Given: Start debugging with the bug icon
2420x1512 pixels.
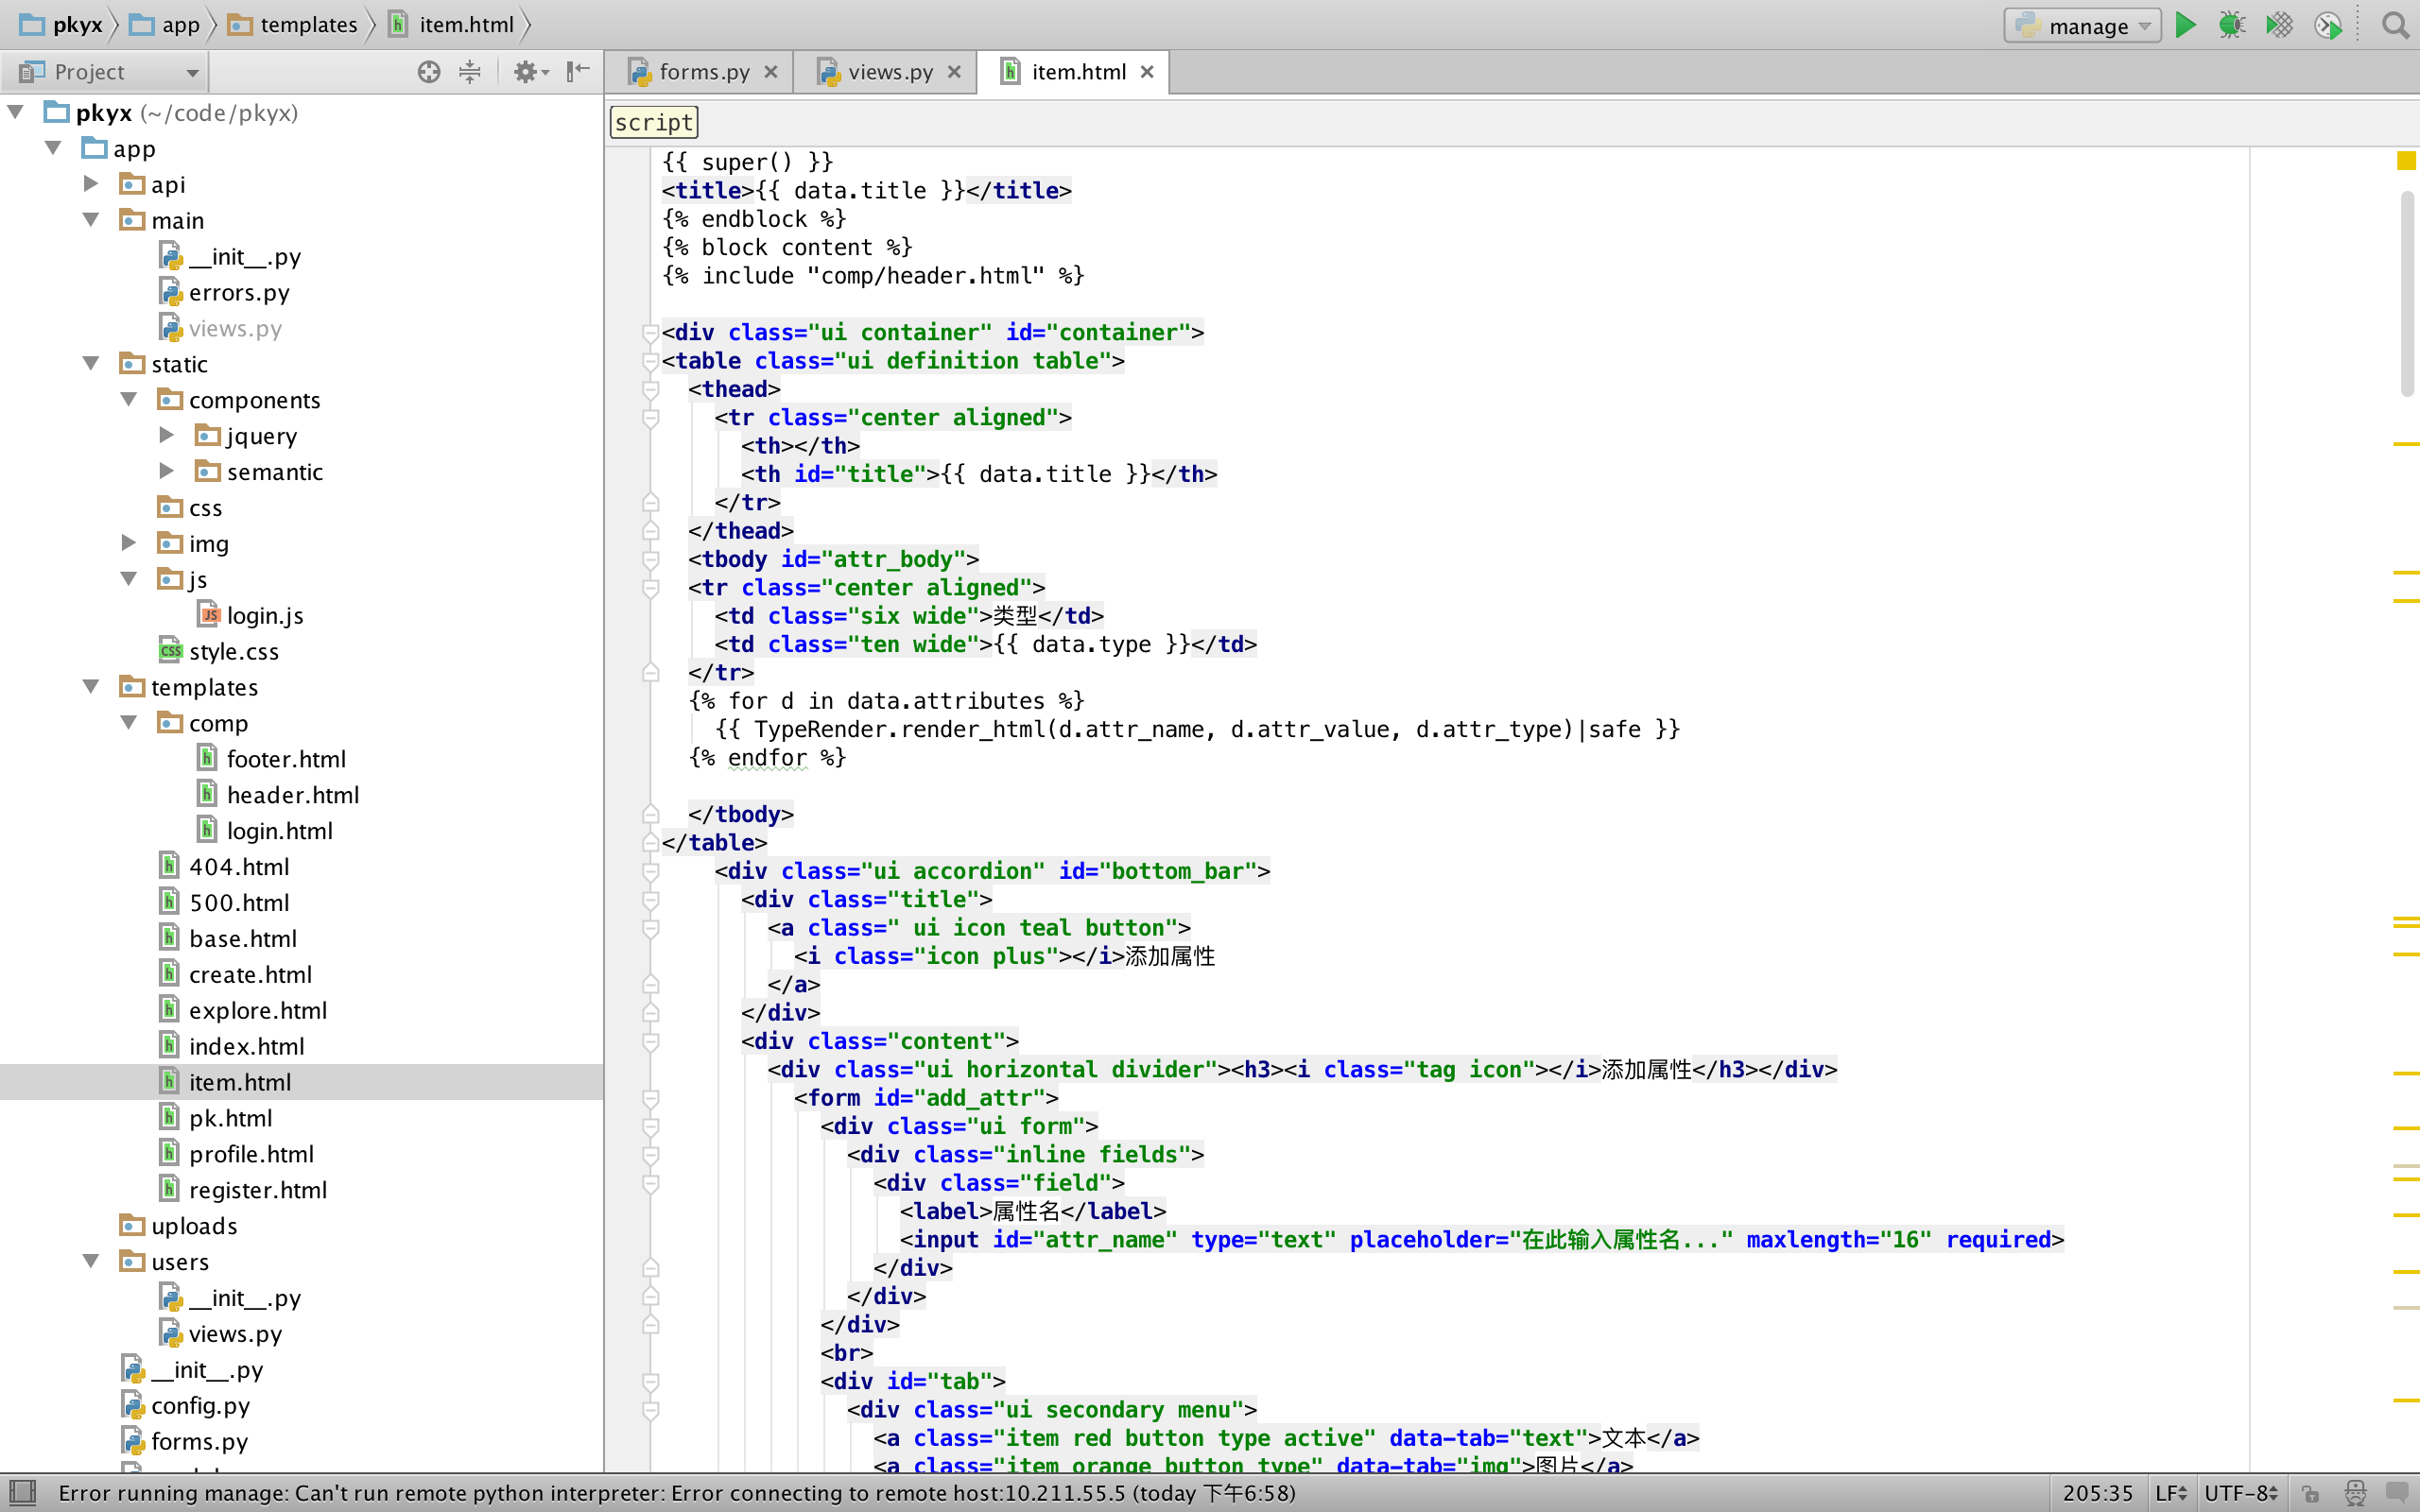Looking at the screenshot, I should (x=2231, y=25).
